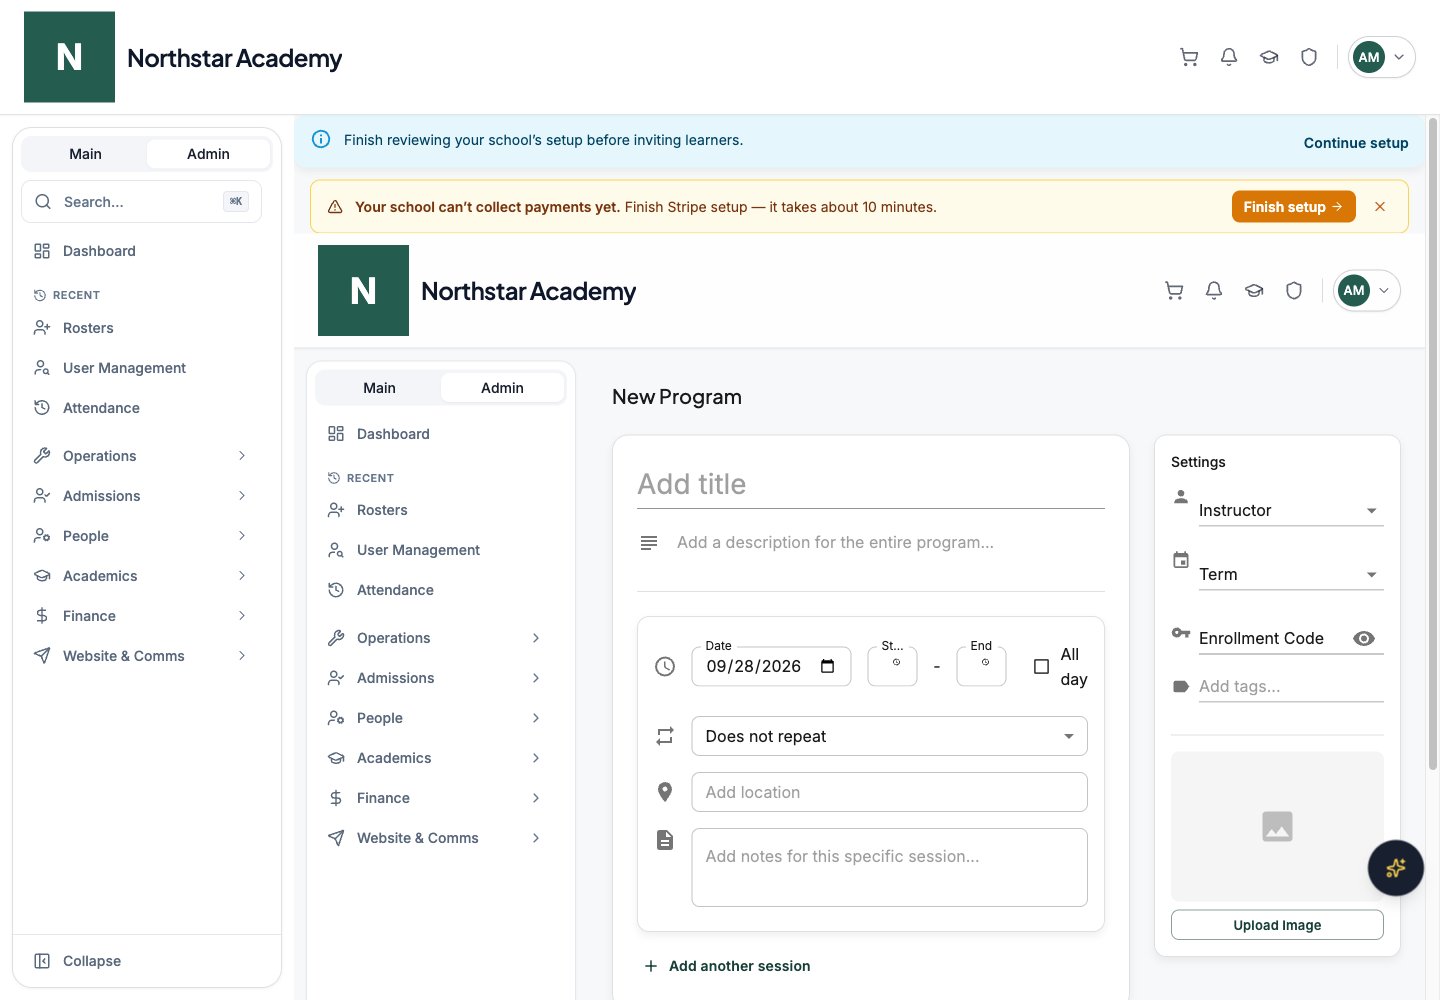The height and width of the screenshot is (1000, 1440).
Task: Expand Finance in the sidebar containing the Search box
Action: [141, 616]
